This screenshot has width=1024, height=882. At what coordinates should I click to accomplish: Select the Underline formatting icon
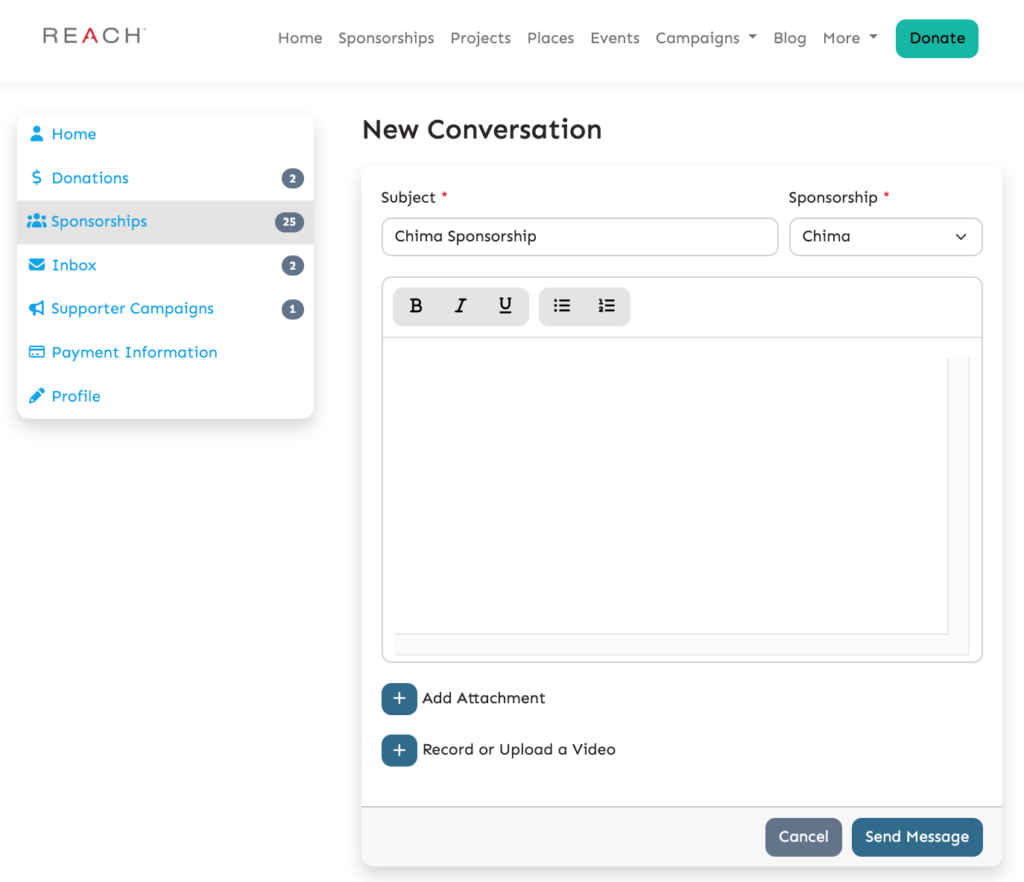click(x=505, y=306)
